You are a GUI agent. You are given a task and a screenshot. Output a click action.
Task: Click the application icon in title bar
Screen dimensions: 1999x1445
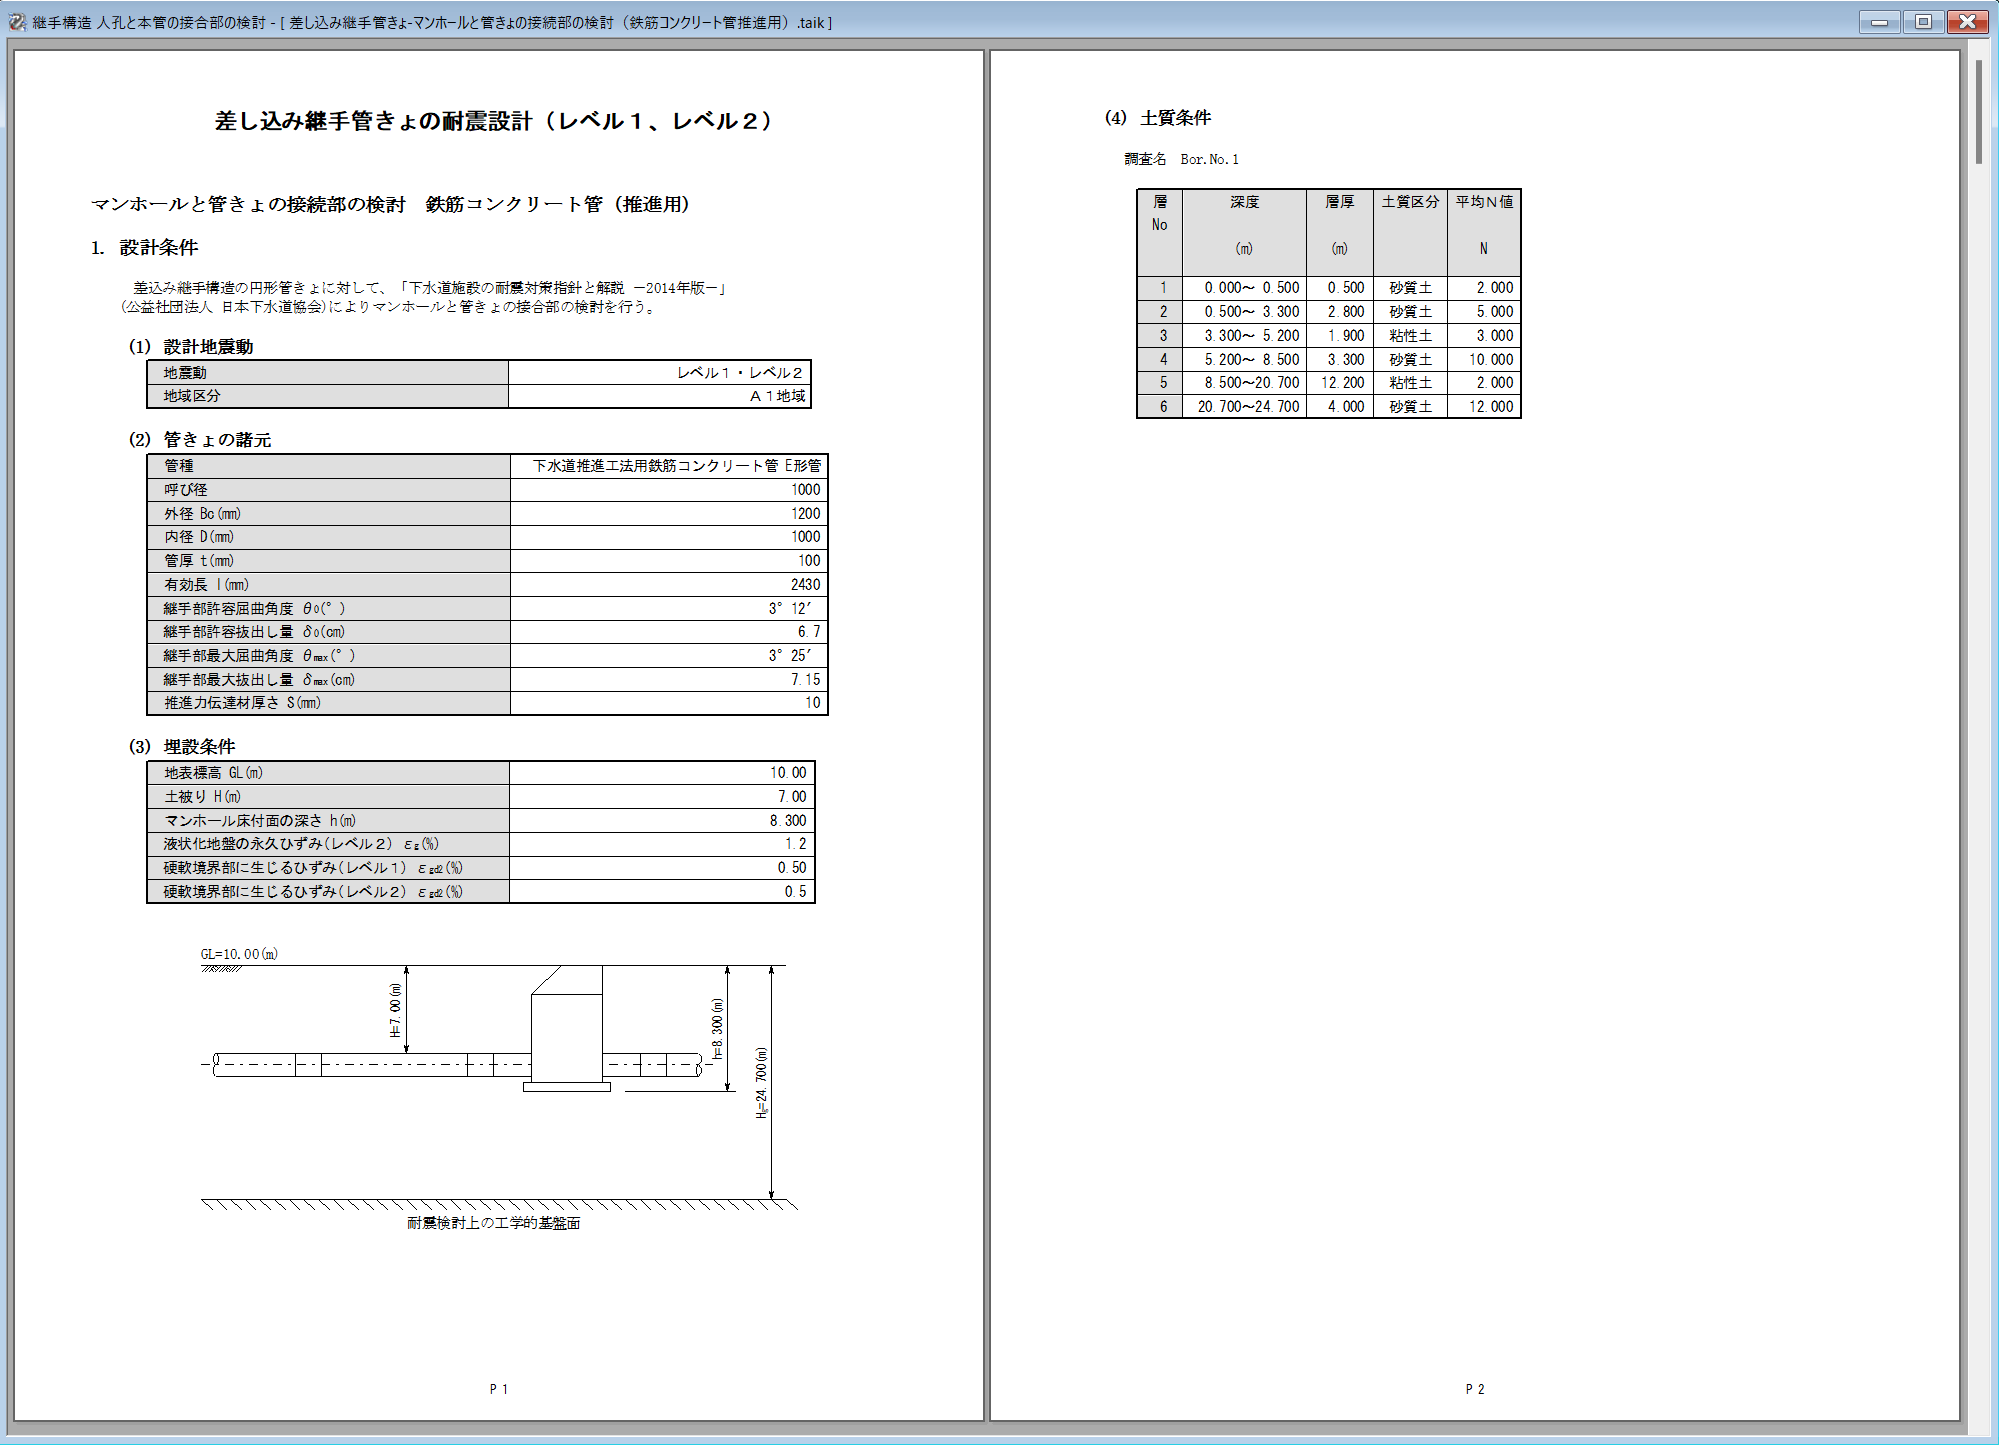pyautogui.click(x=17, y=21)
